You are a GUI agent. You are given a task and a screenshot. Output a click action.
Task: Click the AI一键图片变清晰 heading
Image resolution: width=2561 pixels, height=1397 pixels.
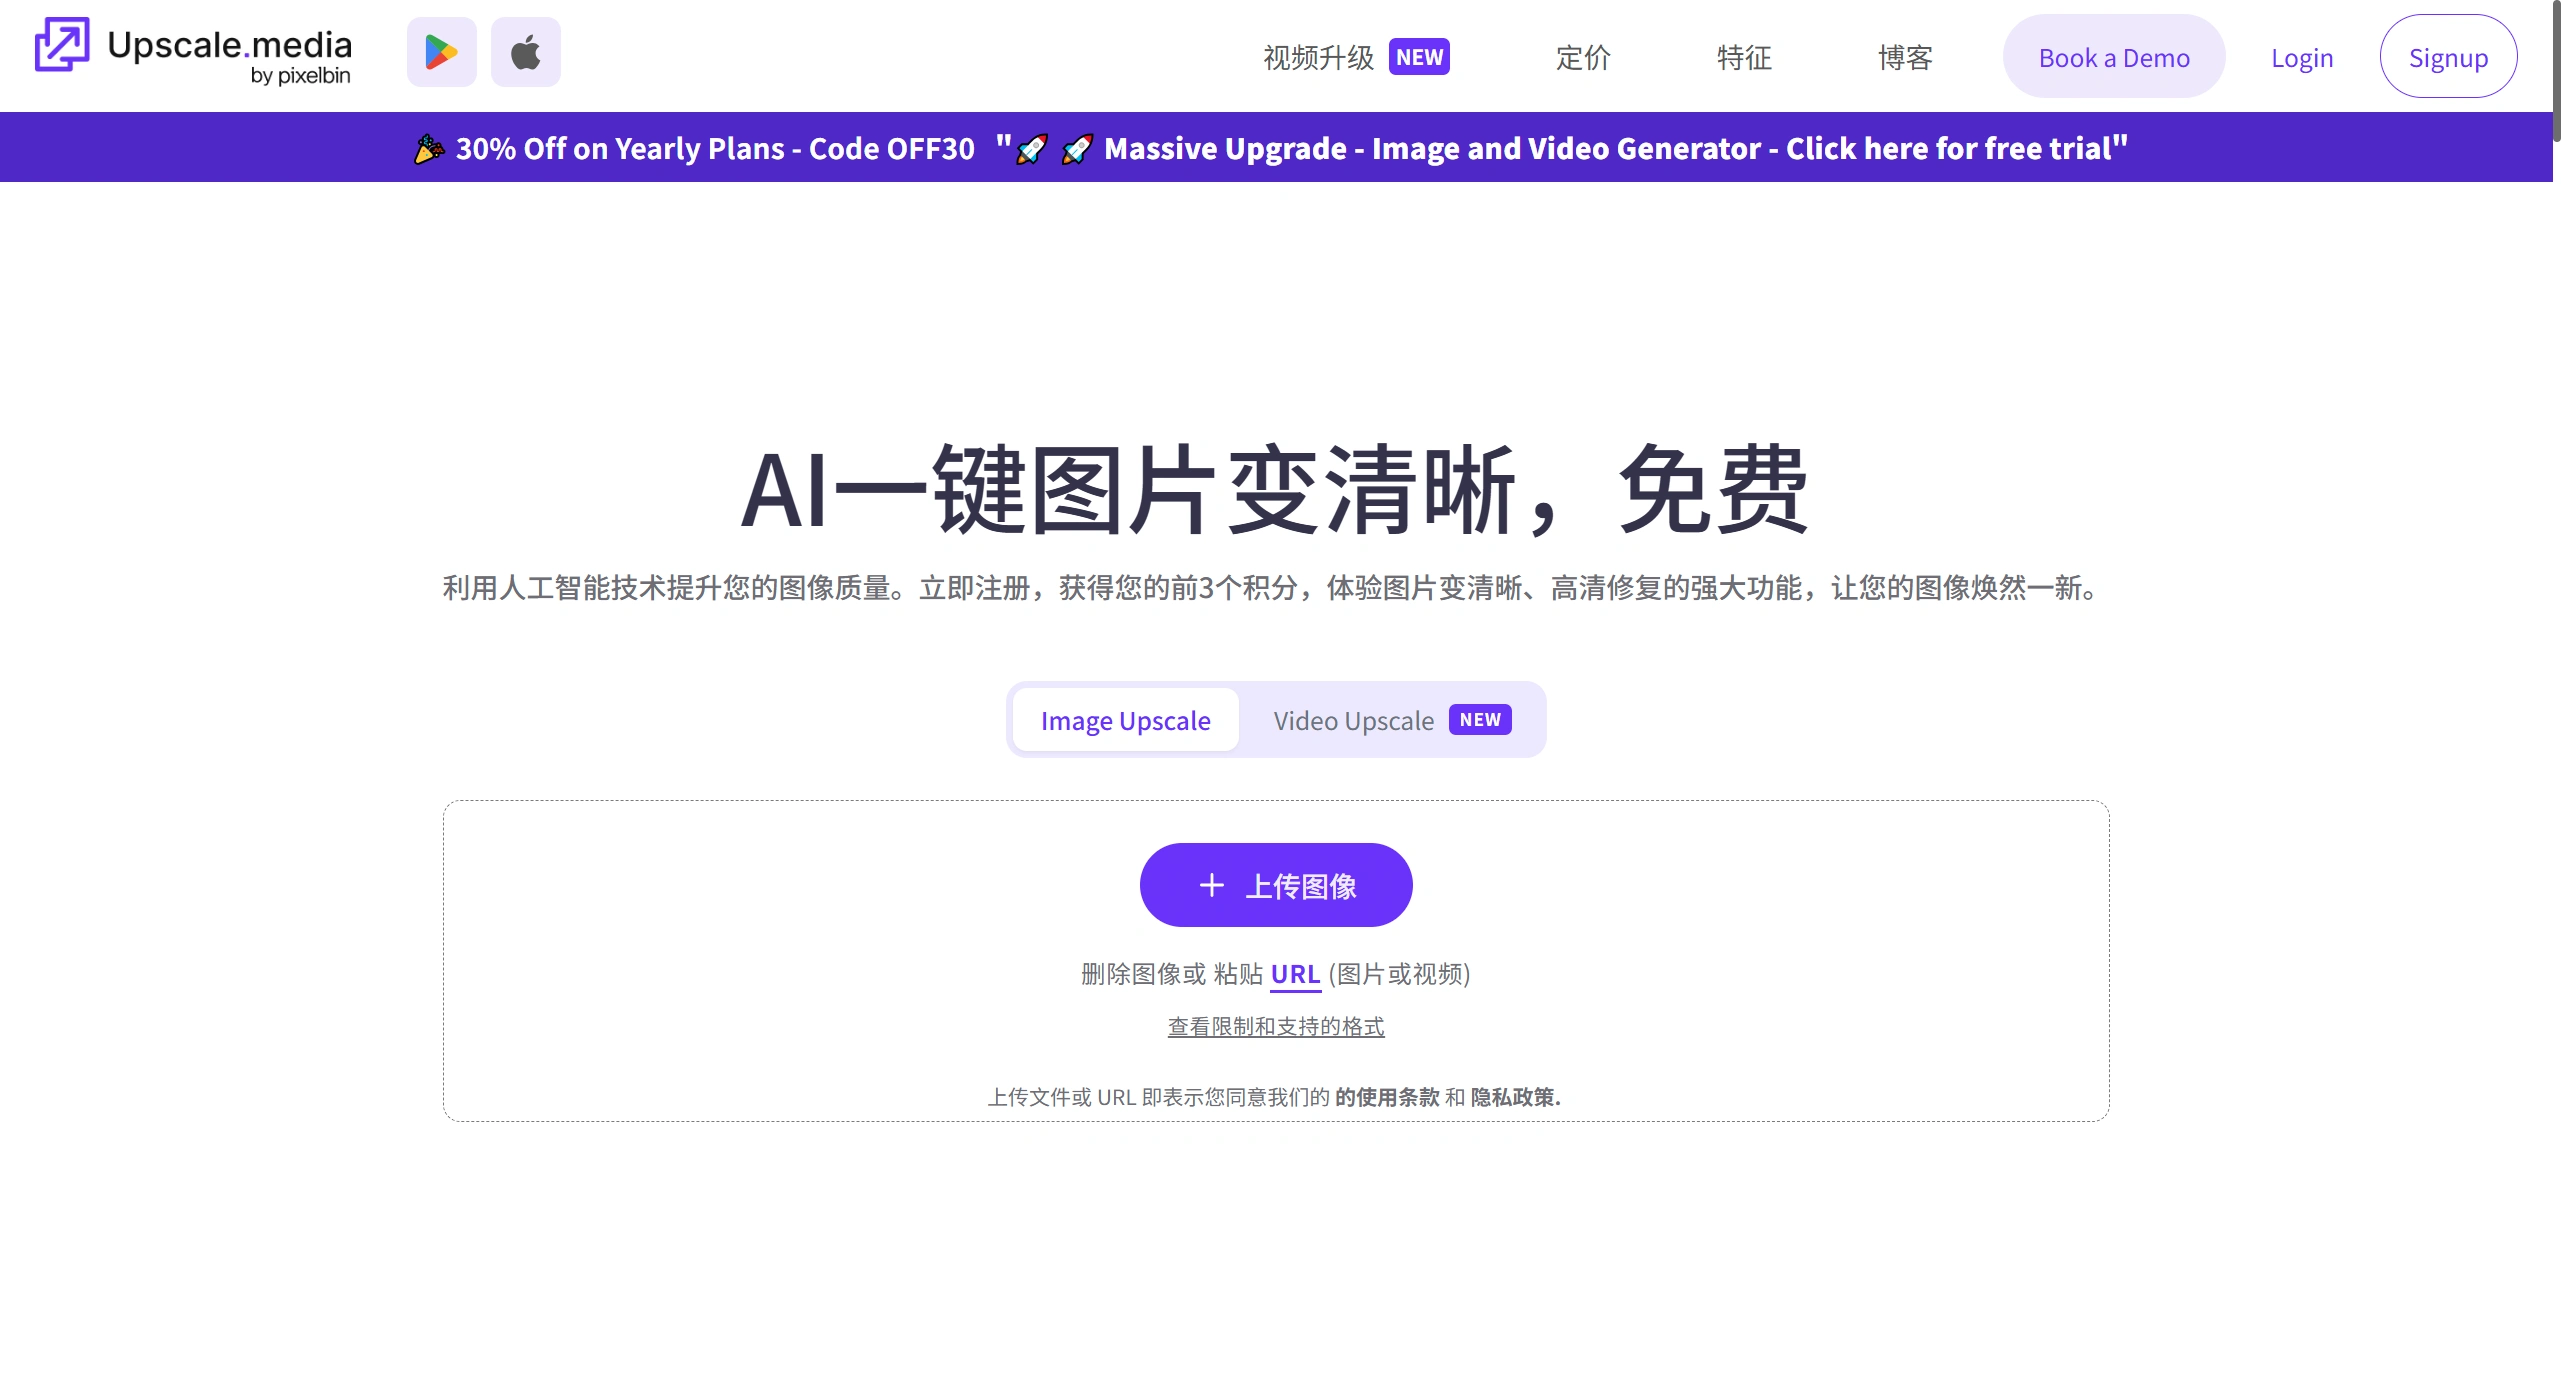(x=1275, y=490)
